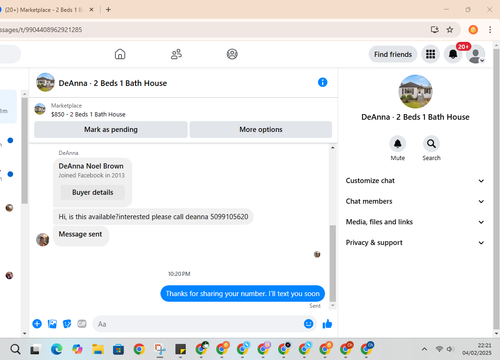Click More options button
500x360 pixels.
pyautogui.click(x=261, y=129)
